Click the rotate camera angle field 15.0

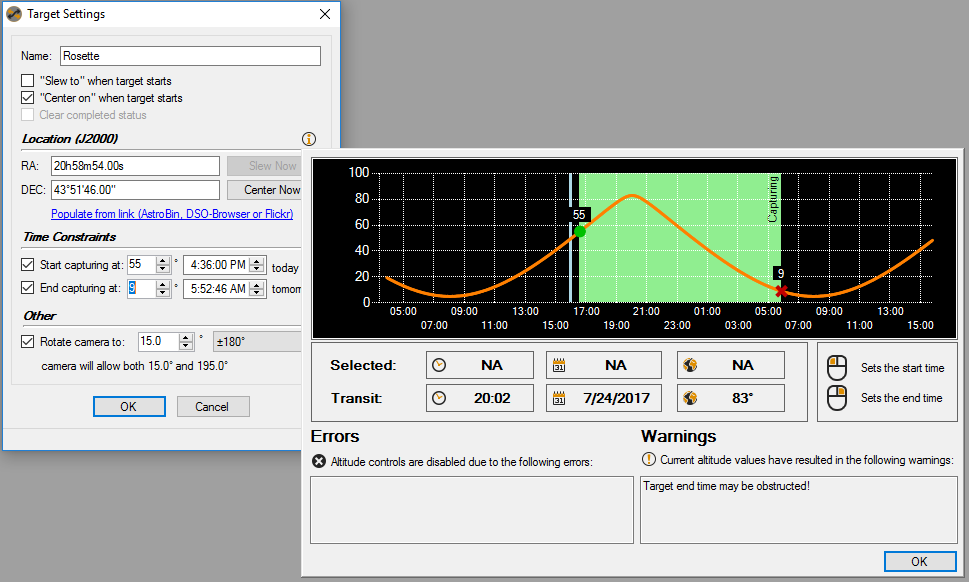159,342
